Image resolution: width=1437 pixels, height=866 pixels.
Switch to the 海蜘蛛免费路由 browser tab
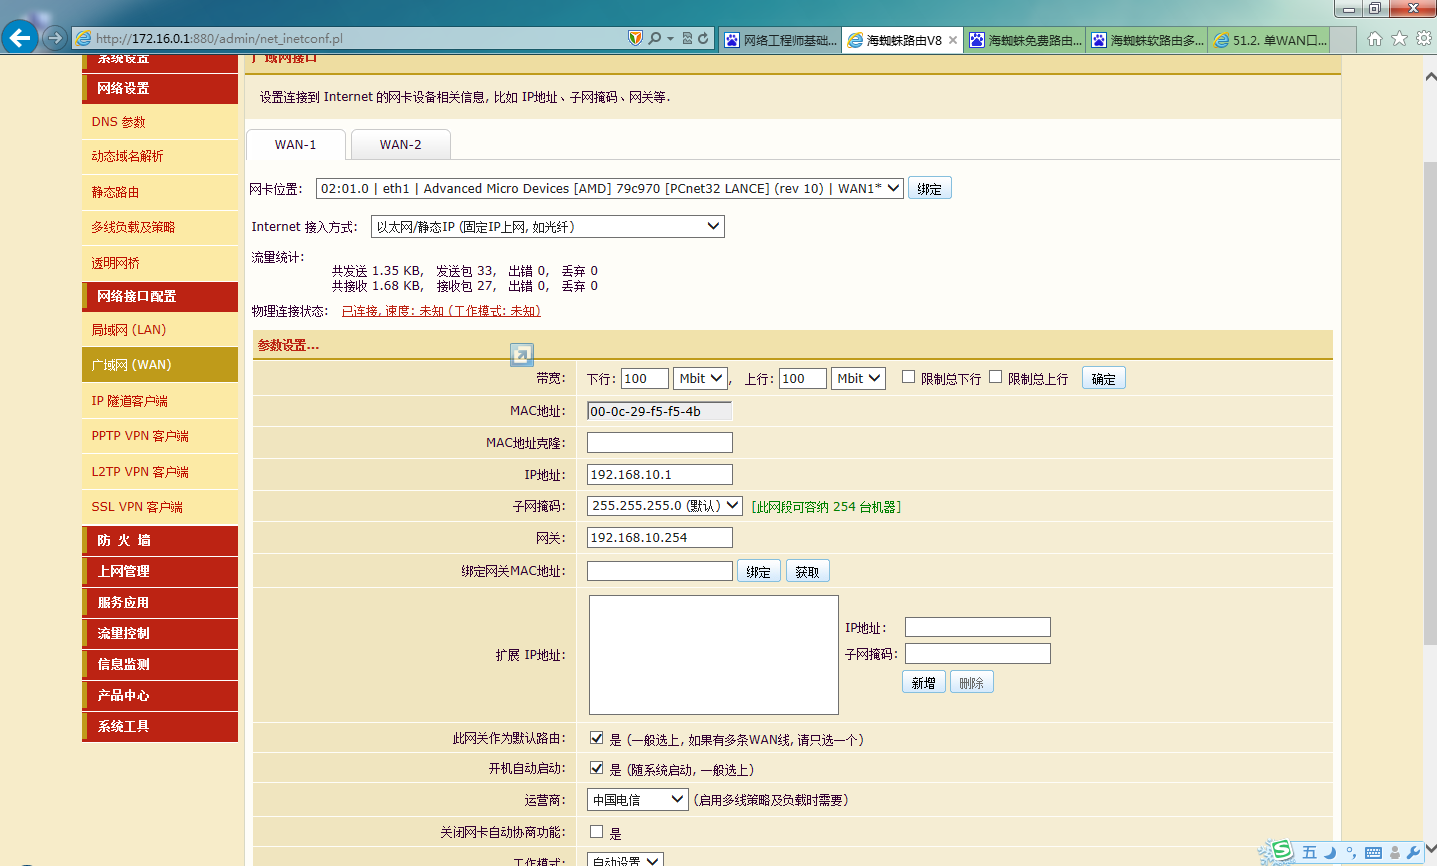1025,39
